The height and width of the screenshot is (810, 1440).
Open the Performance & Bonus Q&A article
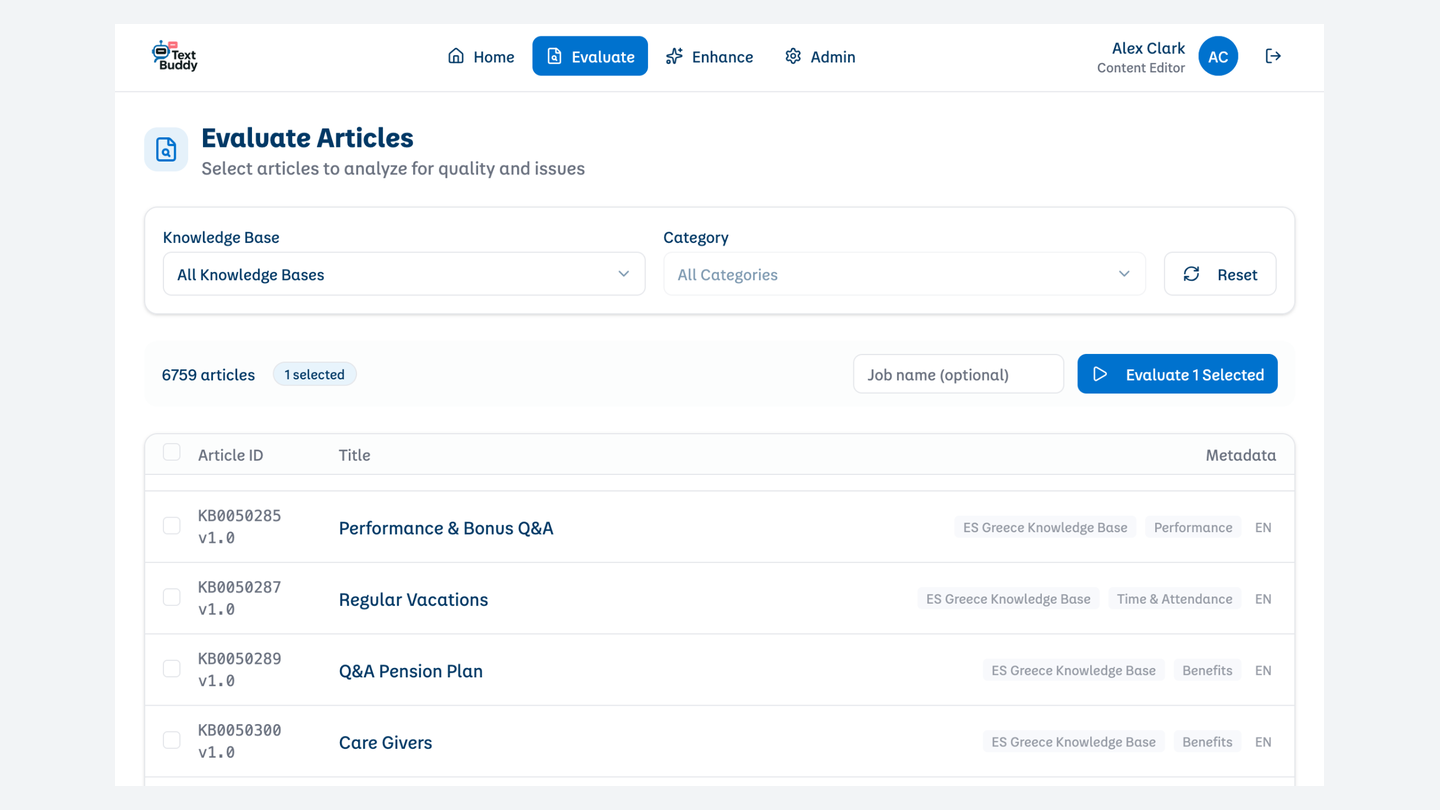[x=446, y=528]
